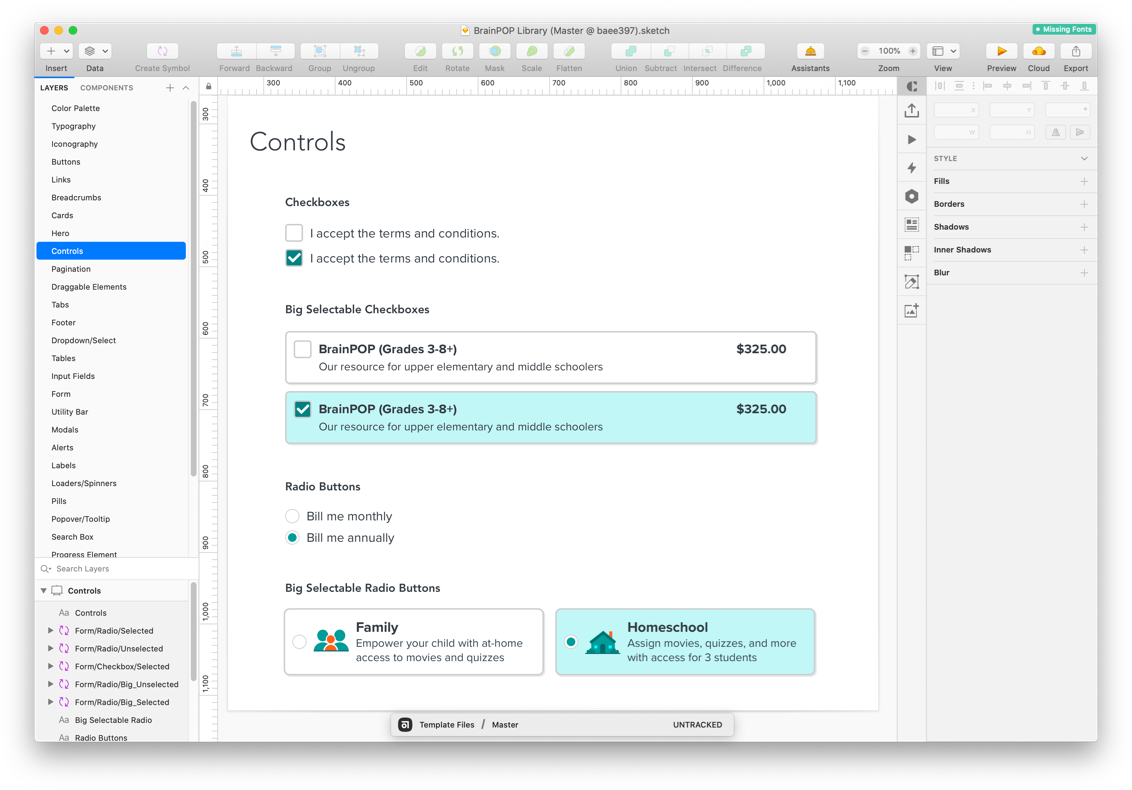The width and height of the screenshot is (1132, 790).
Task: Add a new Inner Shadow
Action: click(1084, 250)
